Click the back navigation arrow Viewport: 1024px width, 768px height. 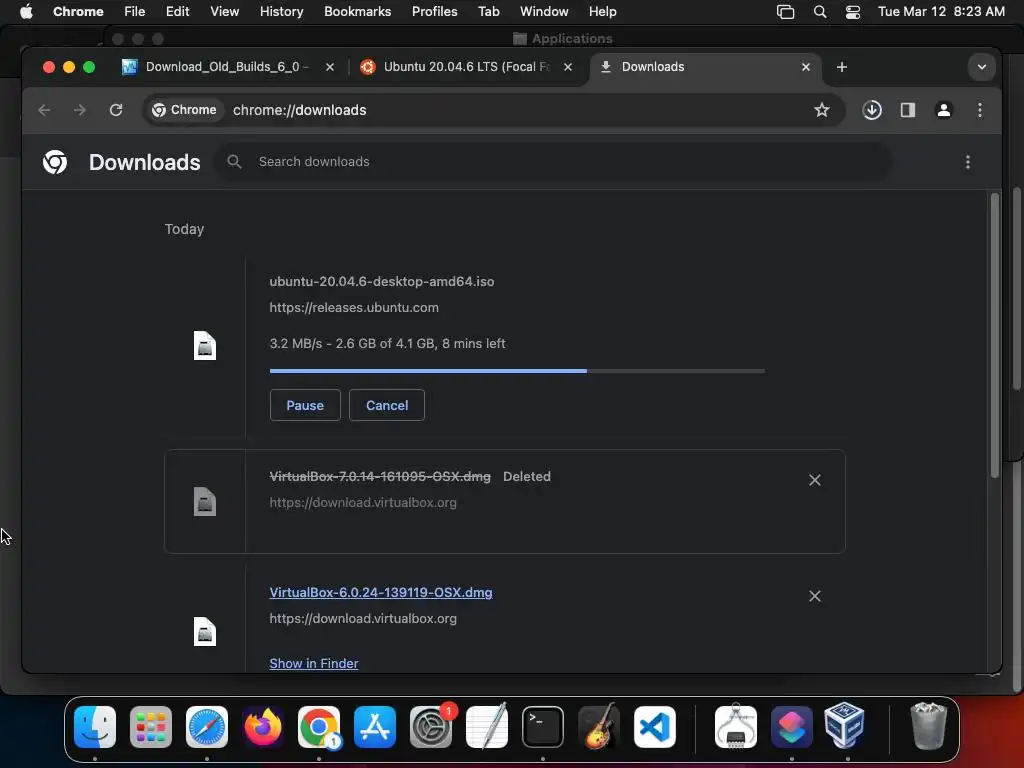[44, 110]
